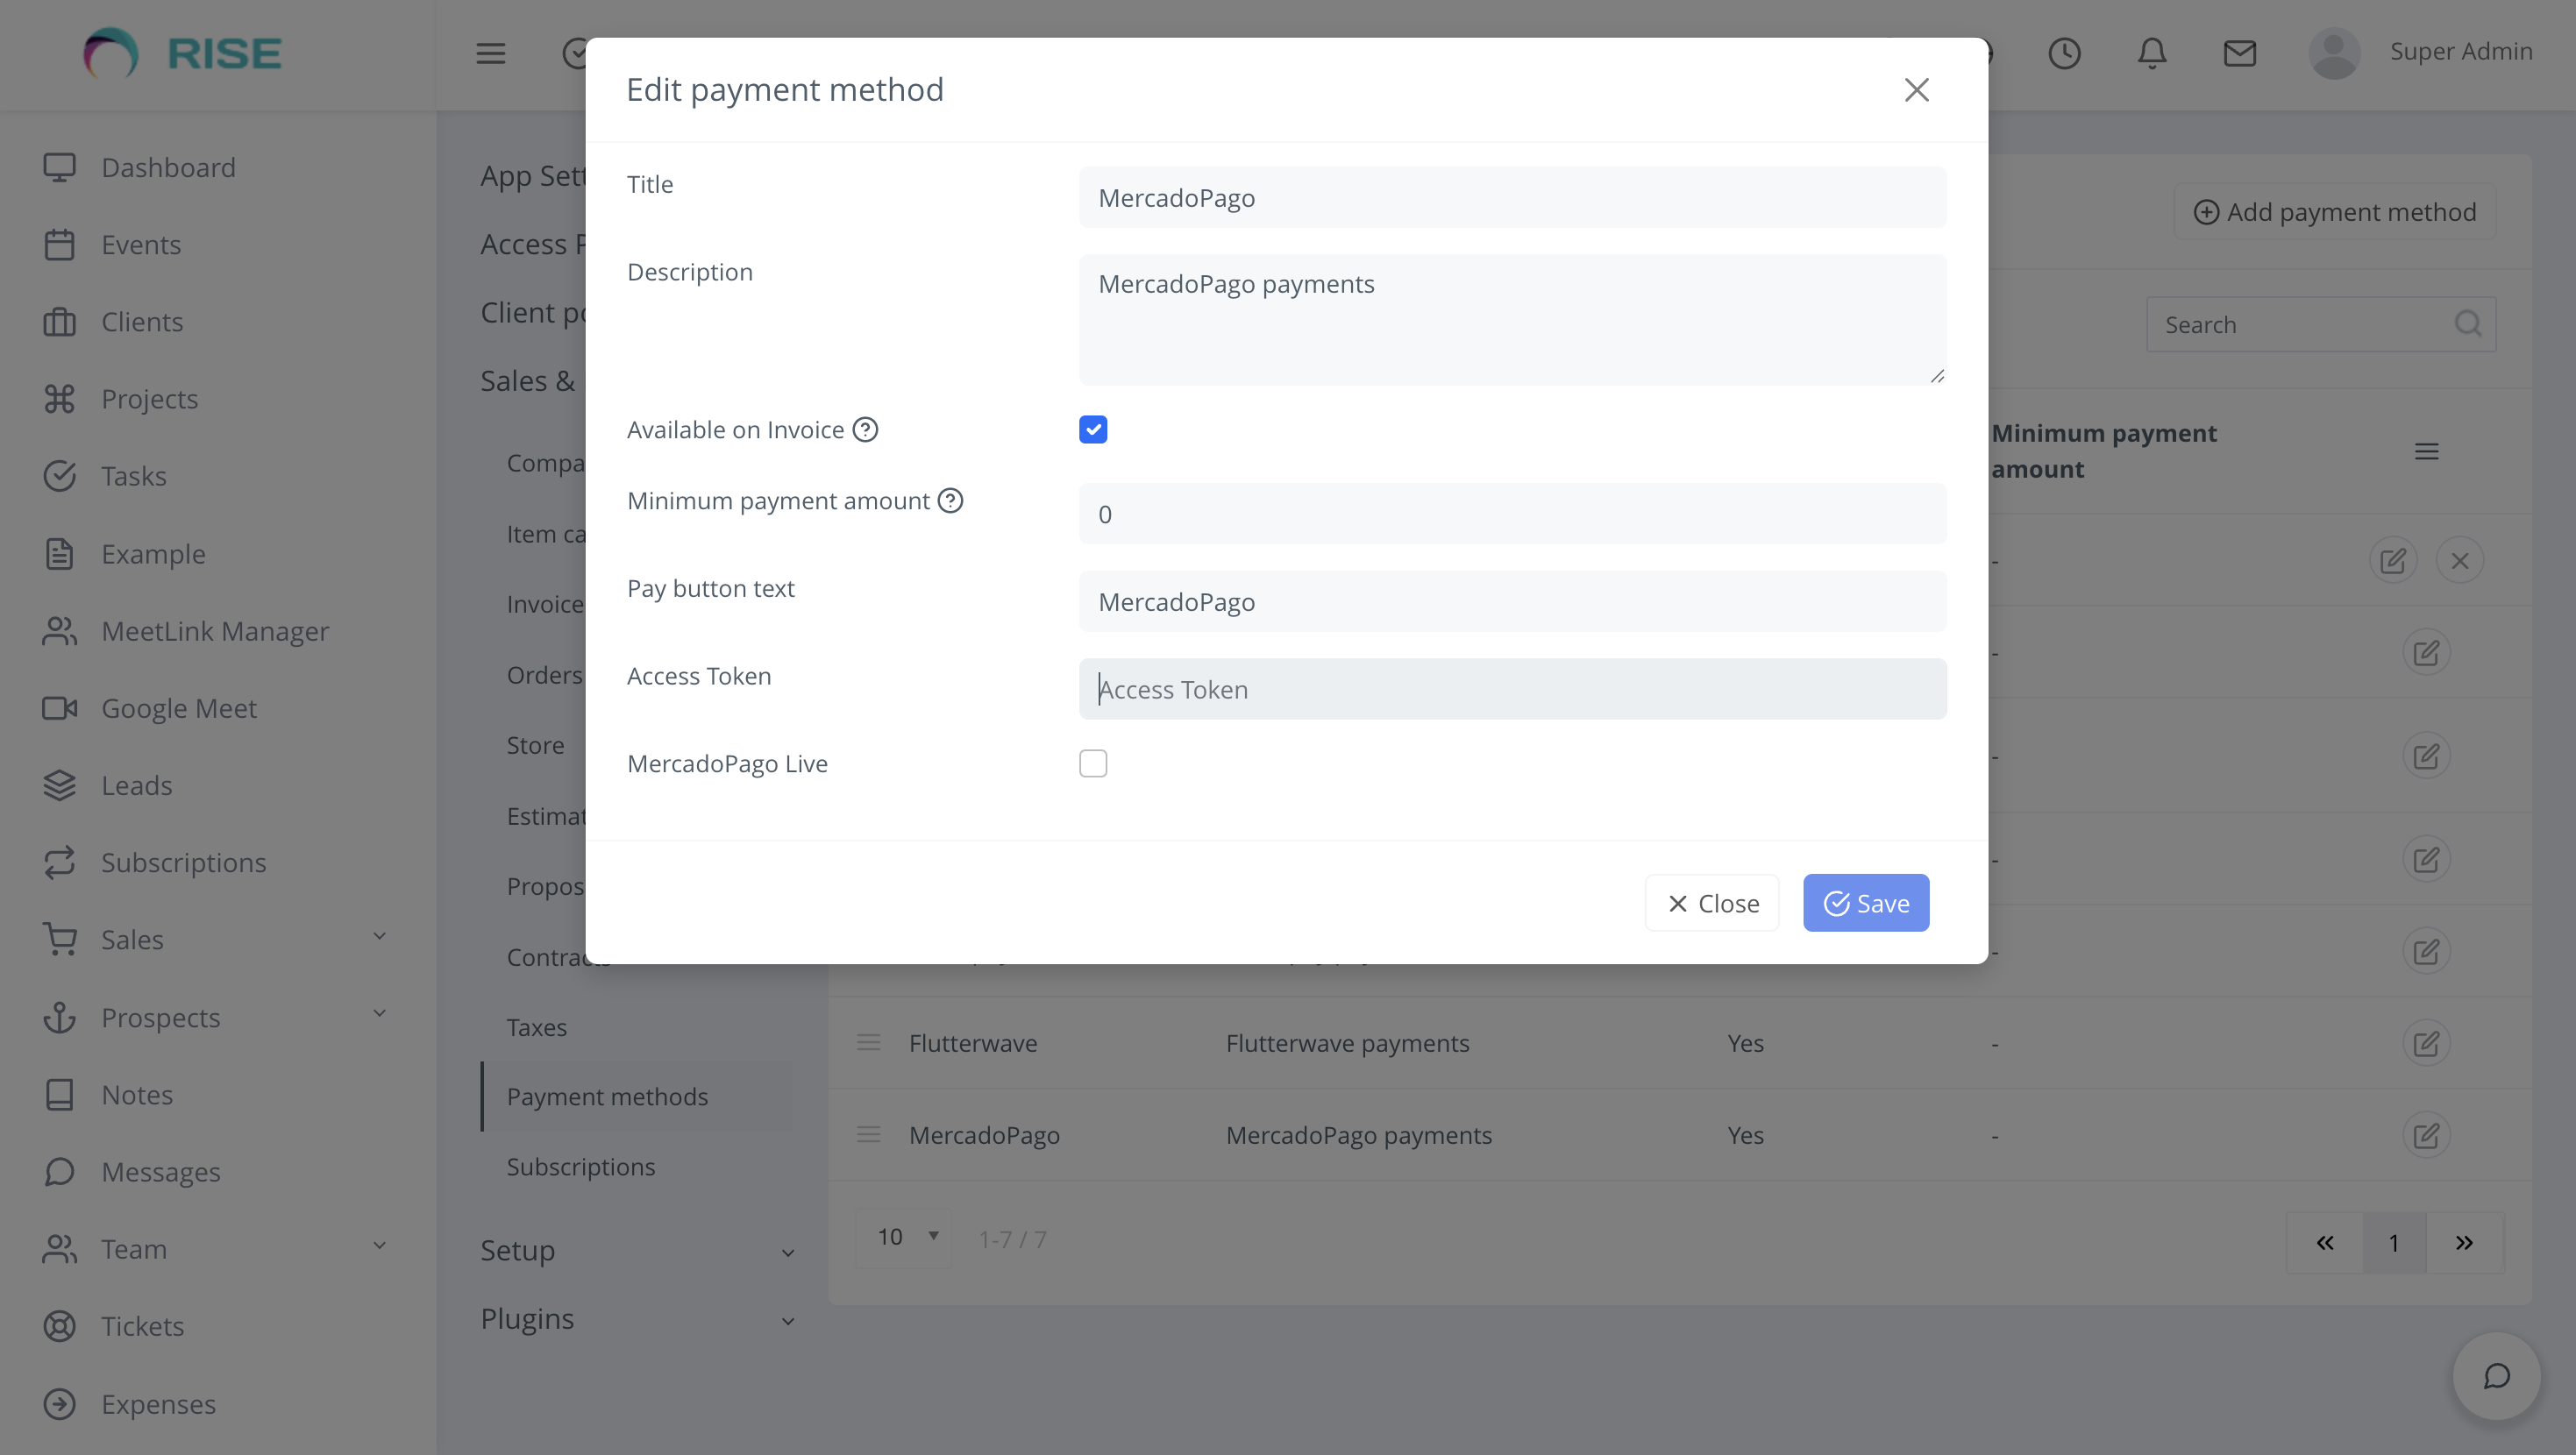This screenshot has height=1455, width=2576.
Task: Open Google Meet from the sidebar icon
Action: pyautogui.click(x=60, y=708)
